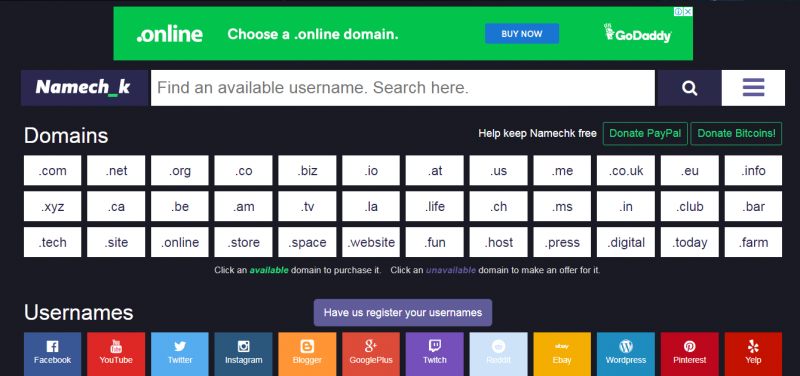The image size is (800, 376).
Task: Click the .club domain tile
Action: (690, 206)
